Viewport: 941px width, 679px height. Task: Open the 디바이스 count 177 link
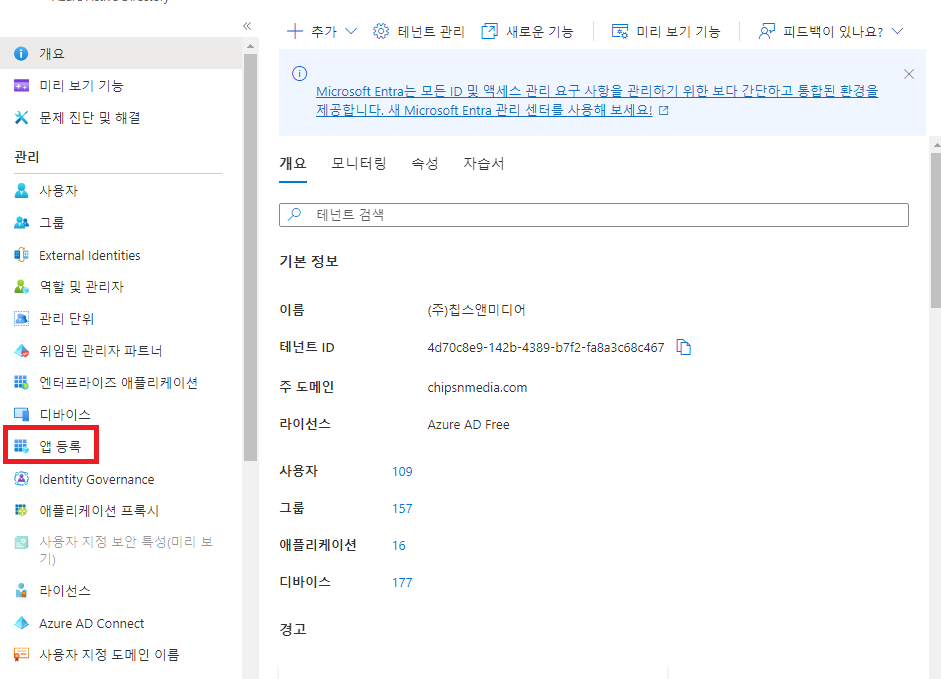402,582
